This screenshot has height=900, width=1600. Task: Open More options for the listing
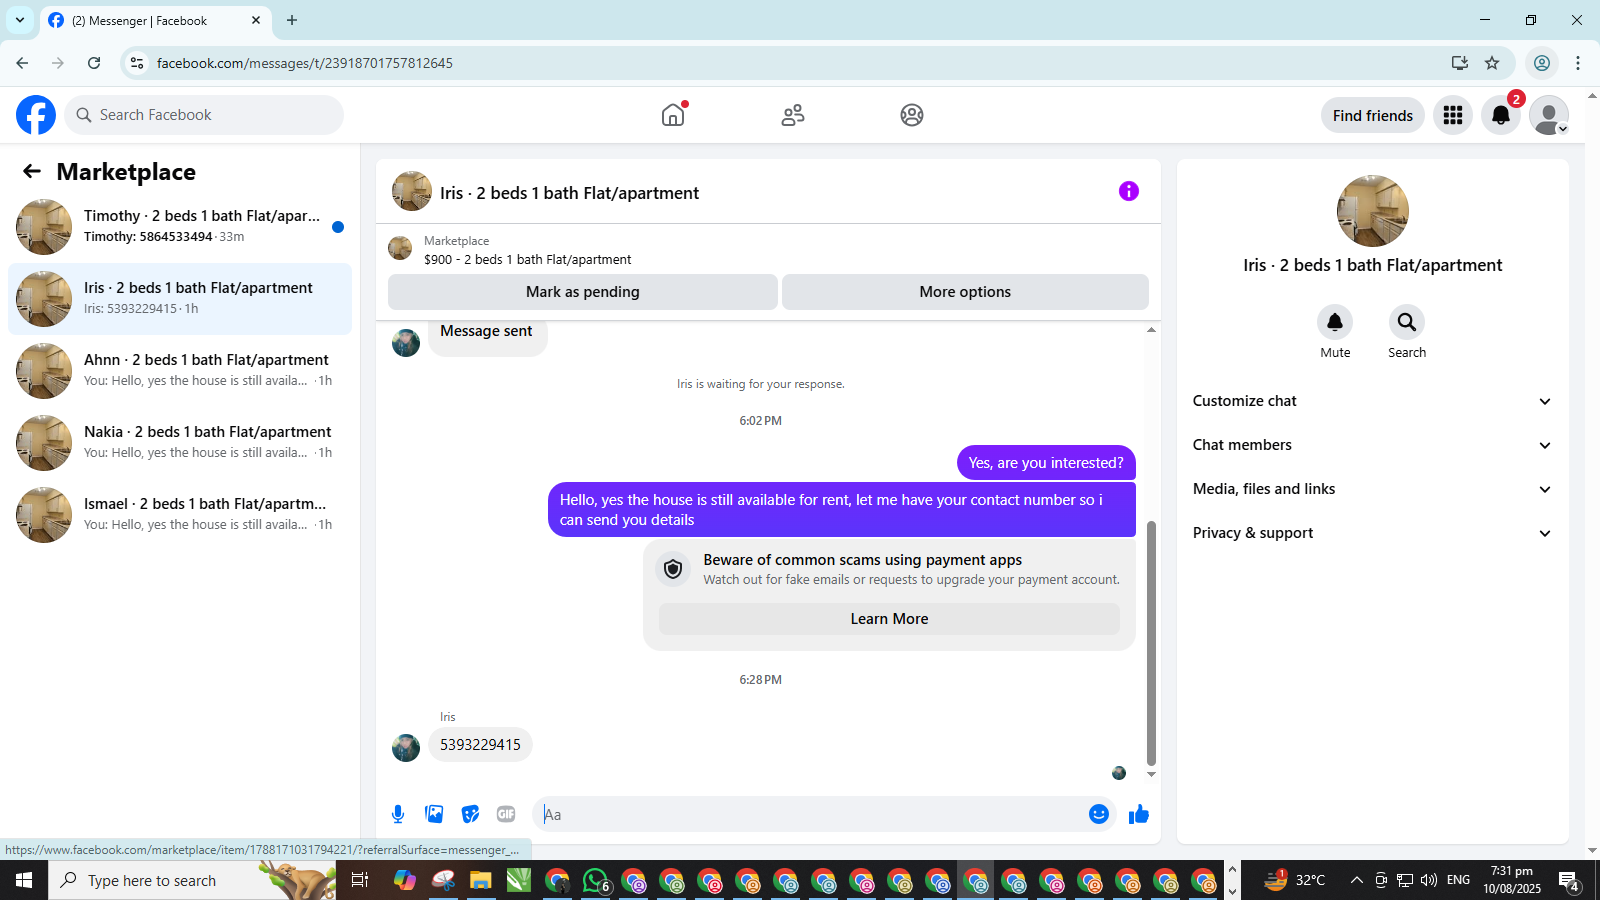965,292
